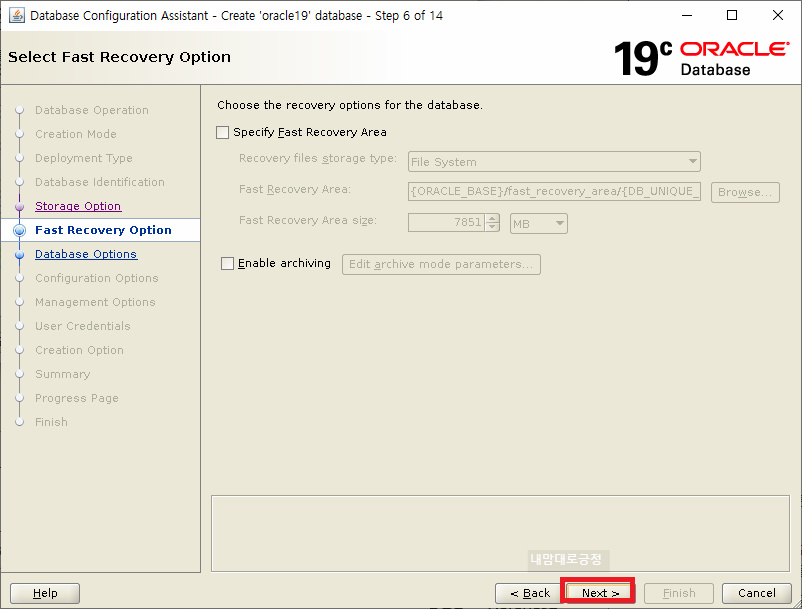Click the Next button
Image resolution: width=802 pixels, height=609 pixels.
(x=600, y=593)
